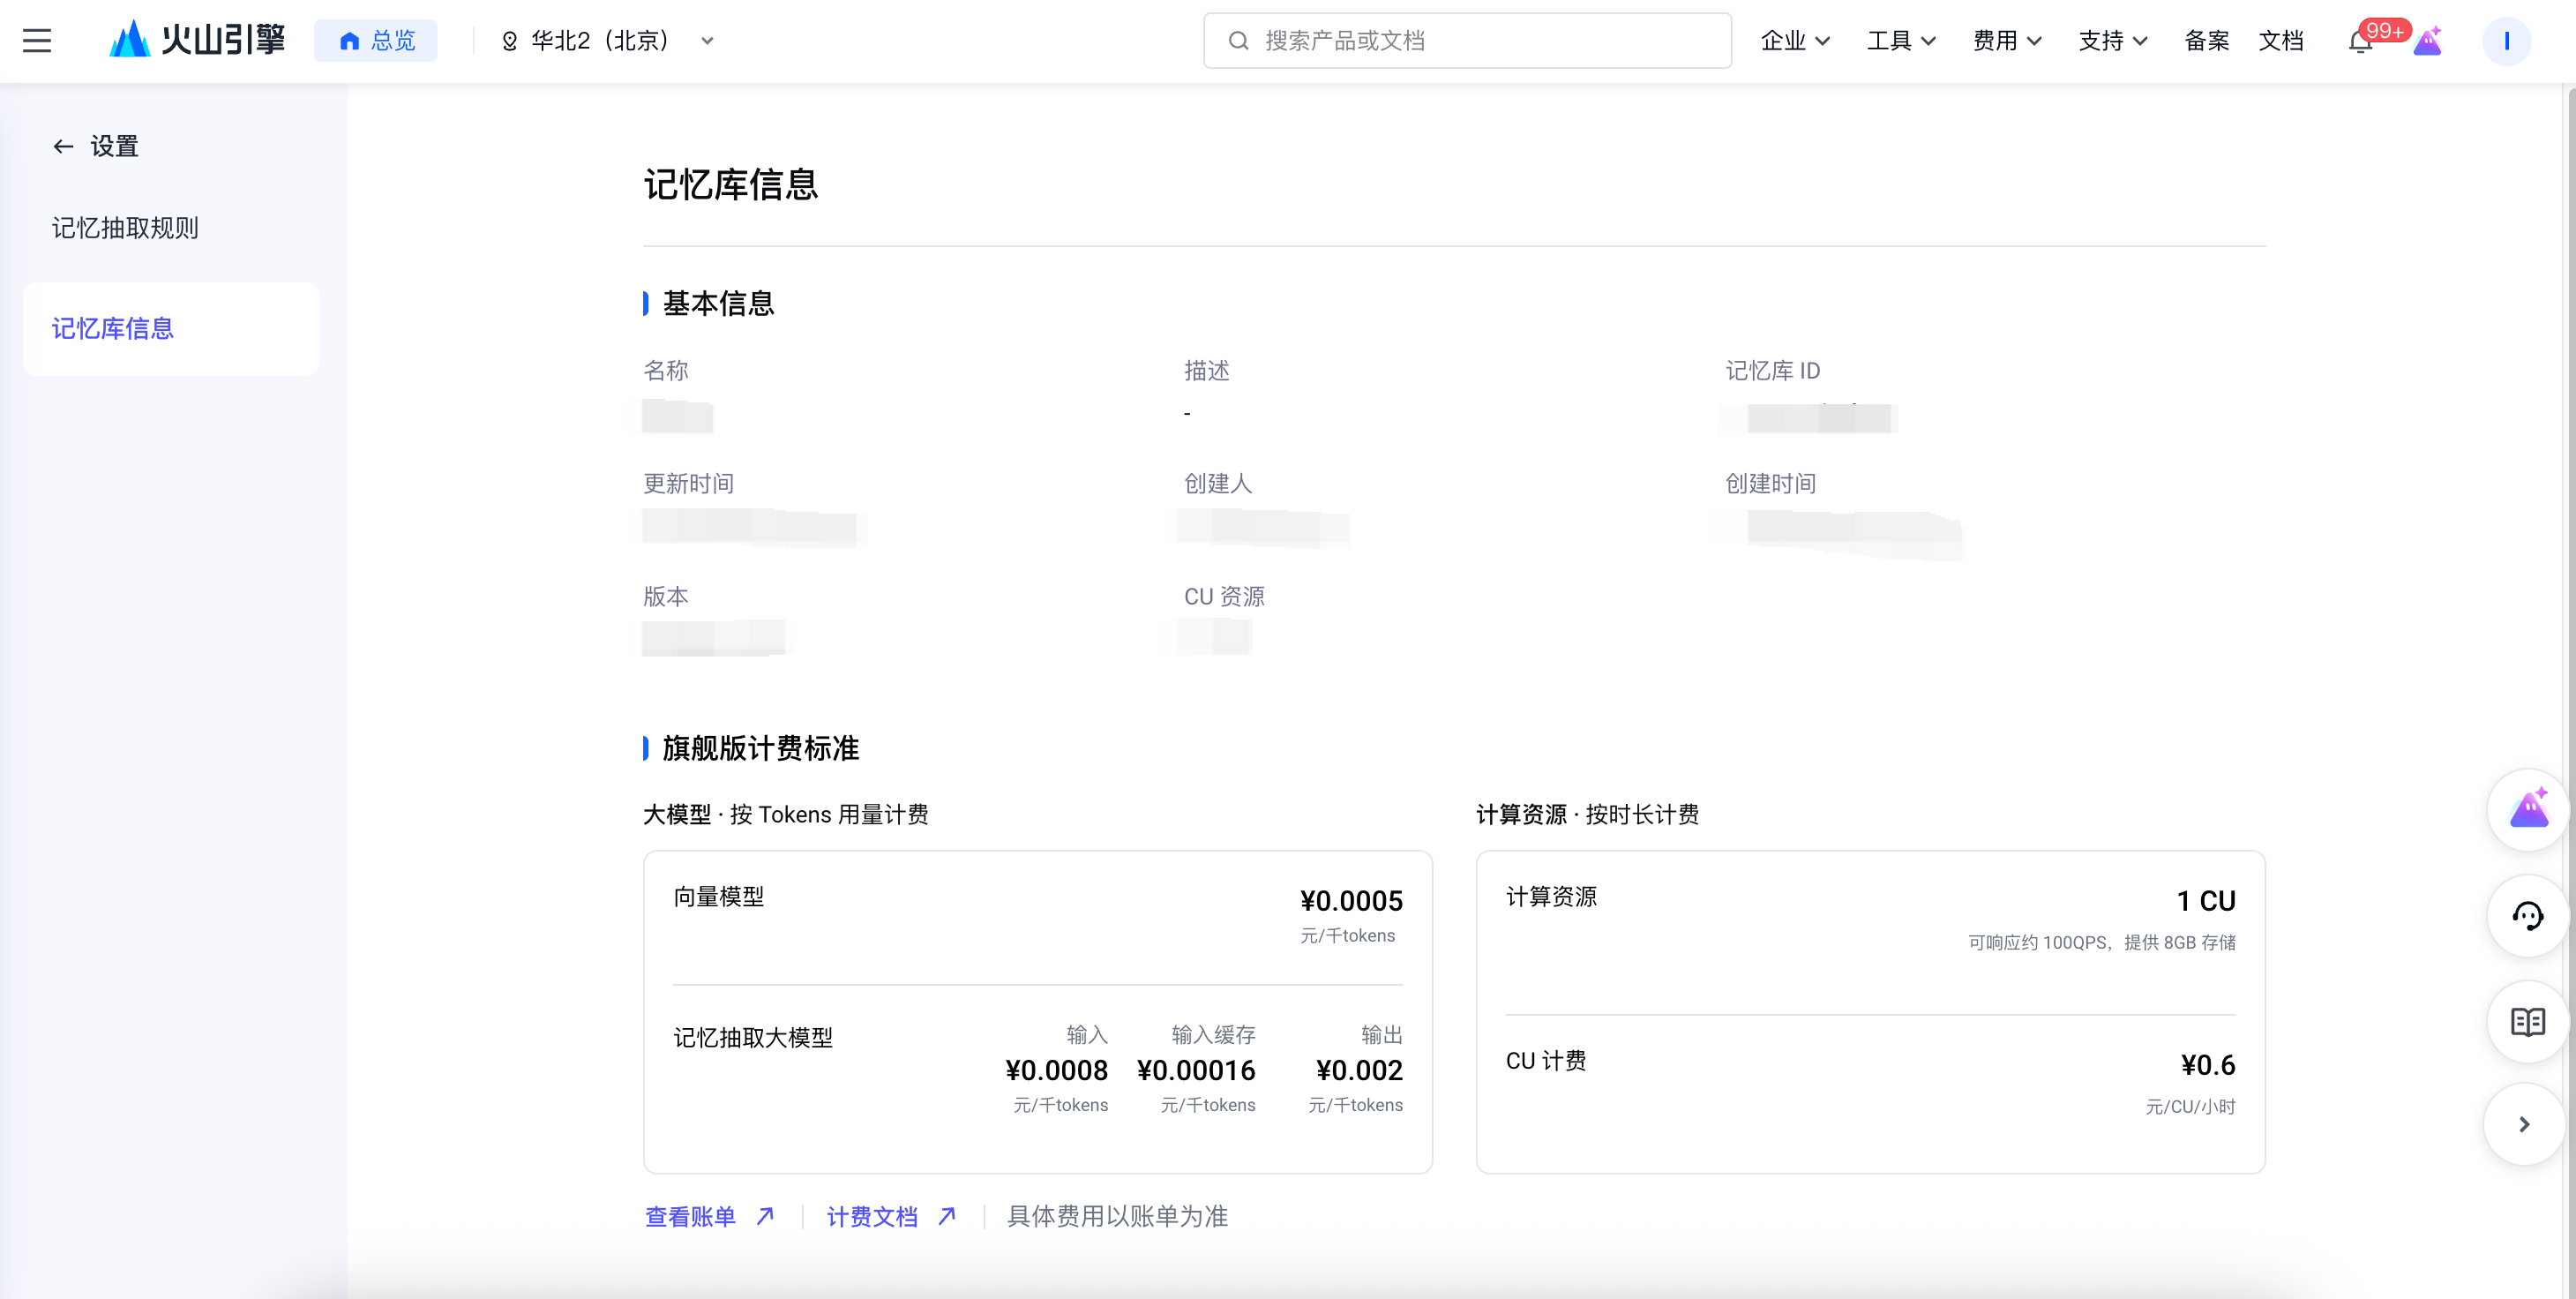The image size is (2576, 1299).
Task: Click the 总览 overview button
Action: [x=376, y=41]
